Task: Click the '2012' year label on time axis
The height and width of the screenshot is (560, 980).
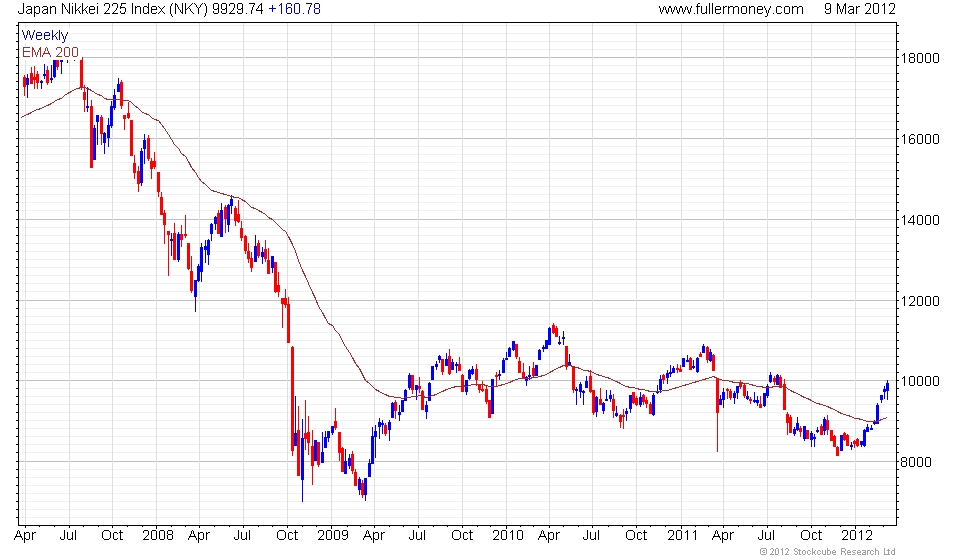Action: tap(857, 536)
